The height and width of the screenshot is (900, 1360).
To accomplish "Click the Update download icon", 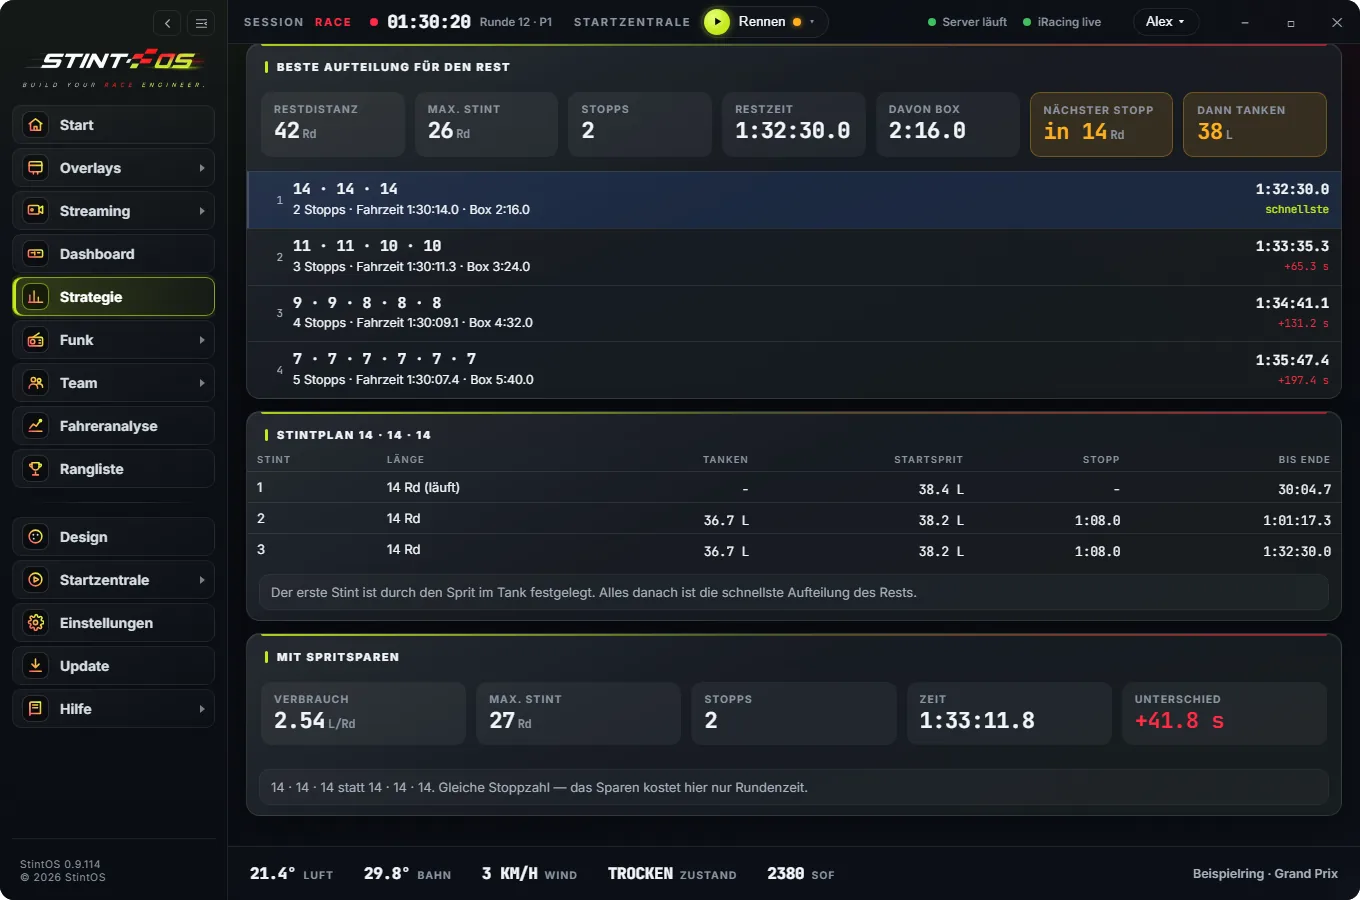I will click(x=36, y=666).
